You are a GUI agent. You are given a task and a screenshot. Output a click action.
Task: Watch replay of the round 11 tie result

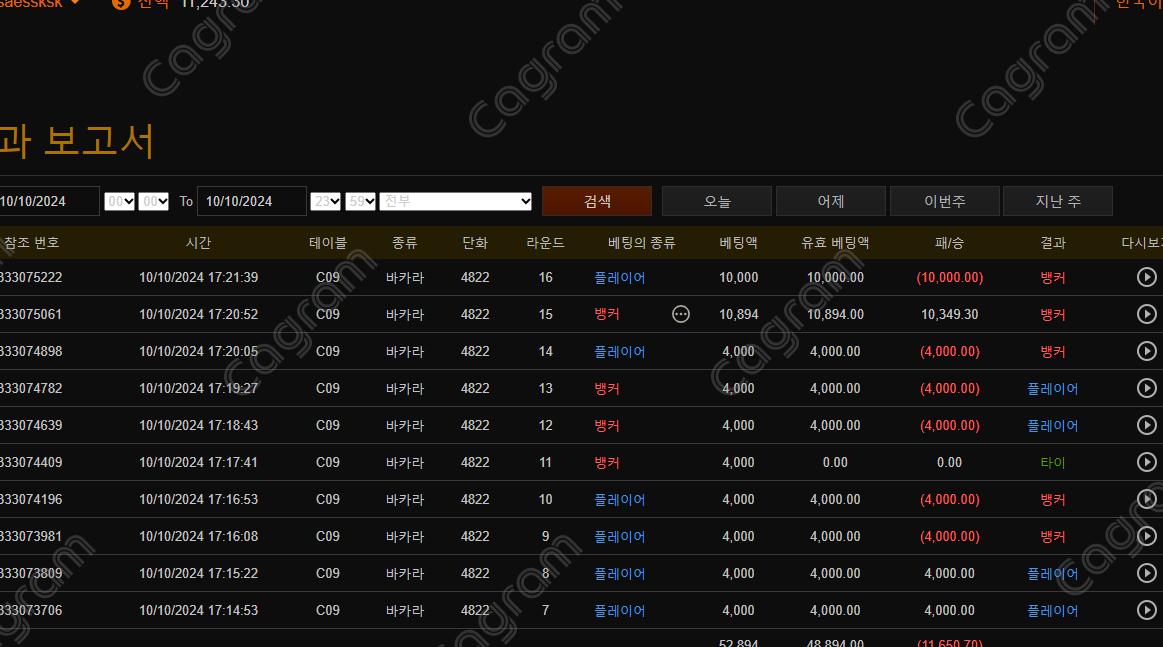(1147, 462)
